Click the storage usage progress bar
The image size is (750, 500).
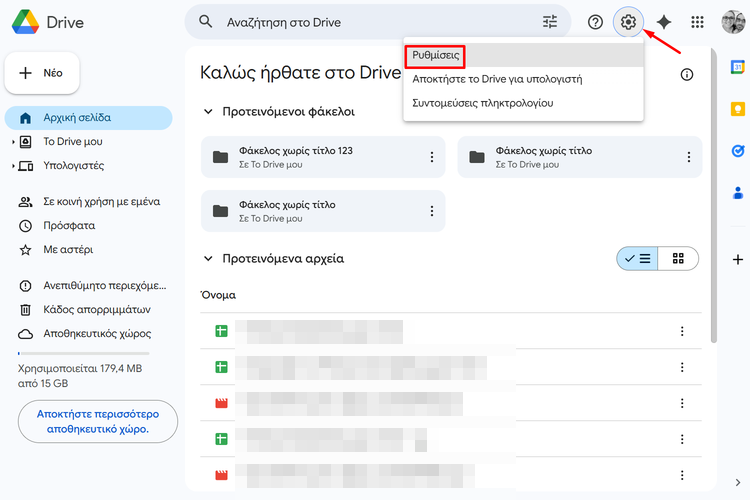(84, 354)
